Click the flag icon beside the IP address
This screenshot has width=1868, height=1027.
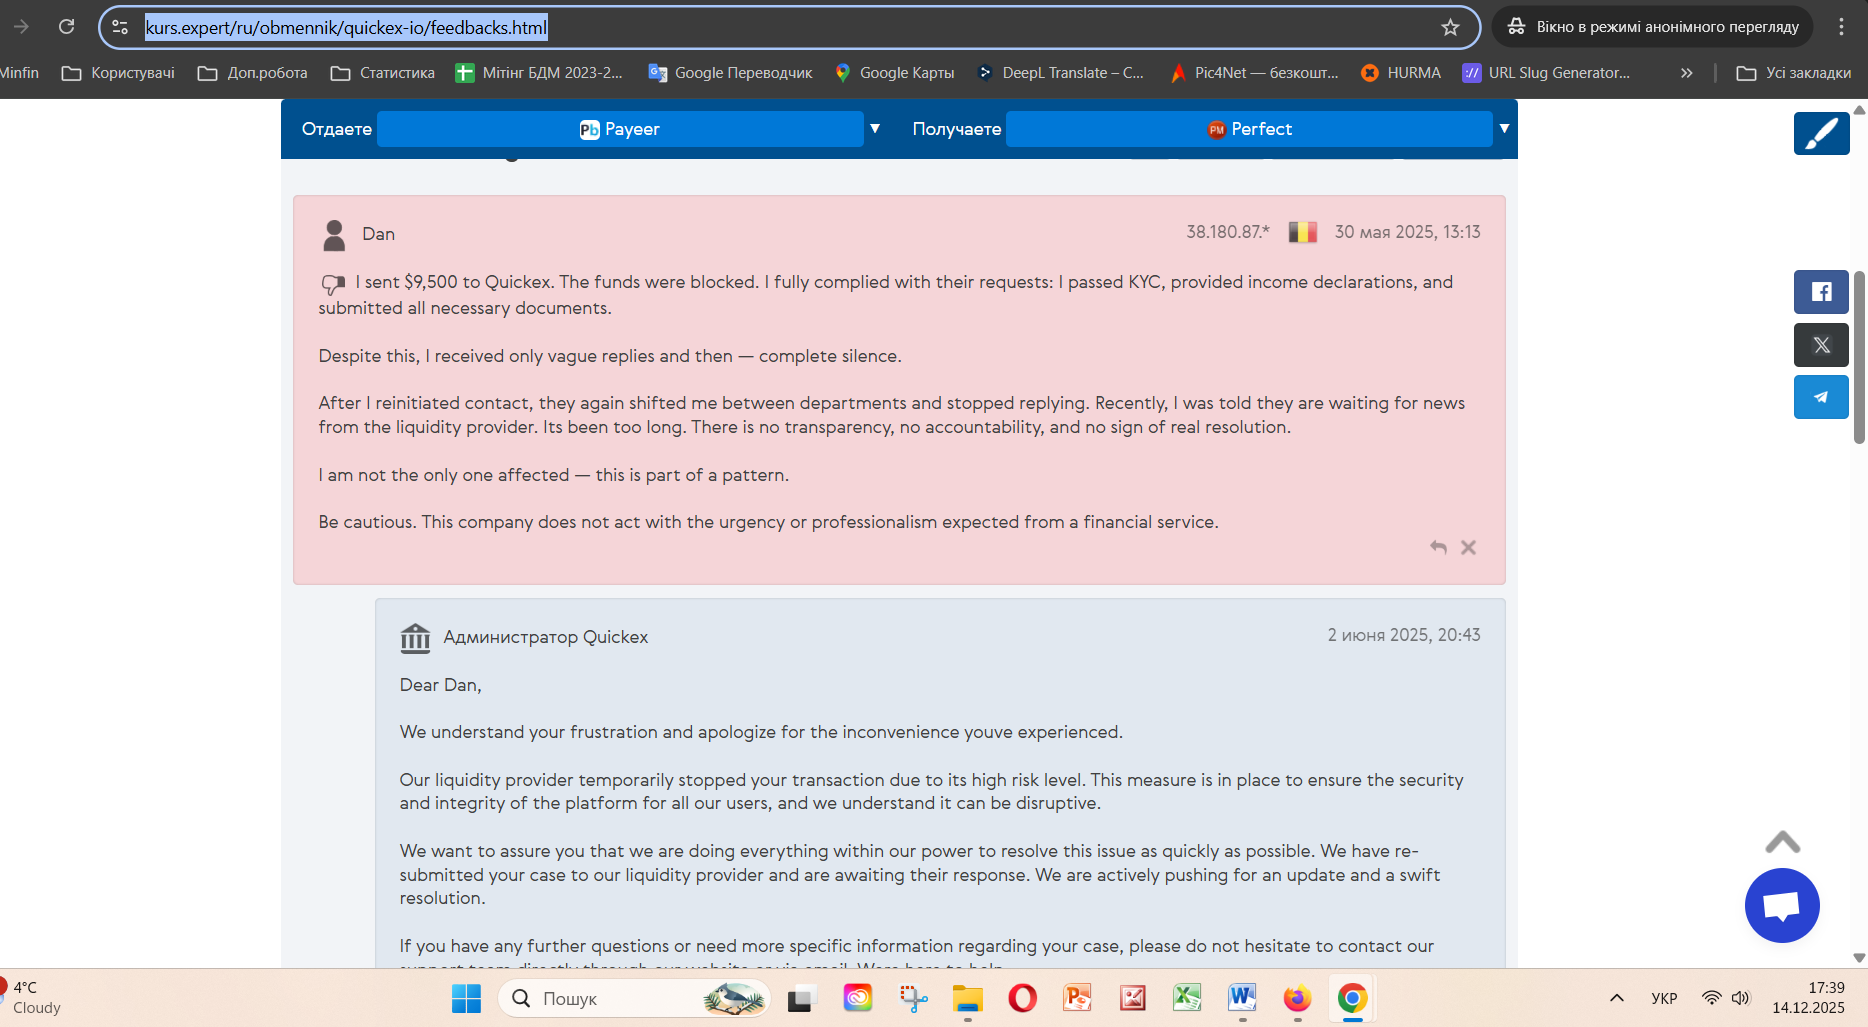tap(1302, 232)
